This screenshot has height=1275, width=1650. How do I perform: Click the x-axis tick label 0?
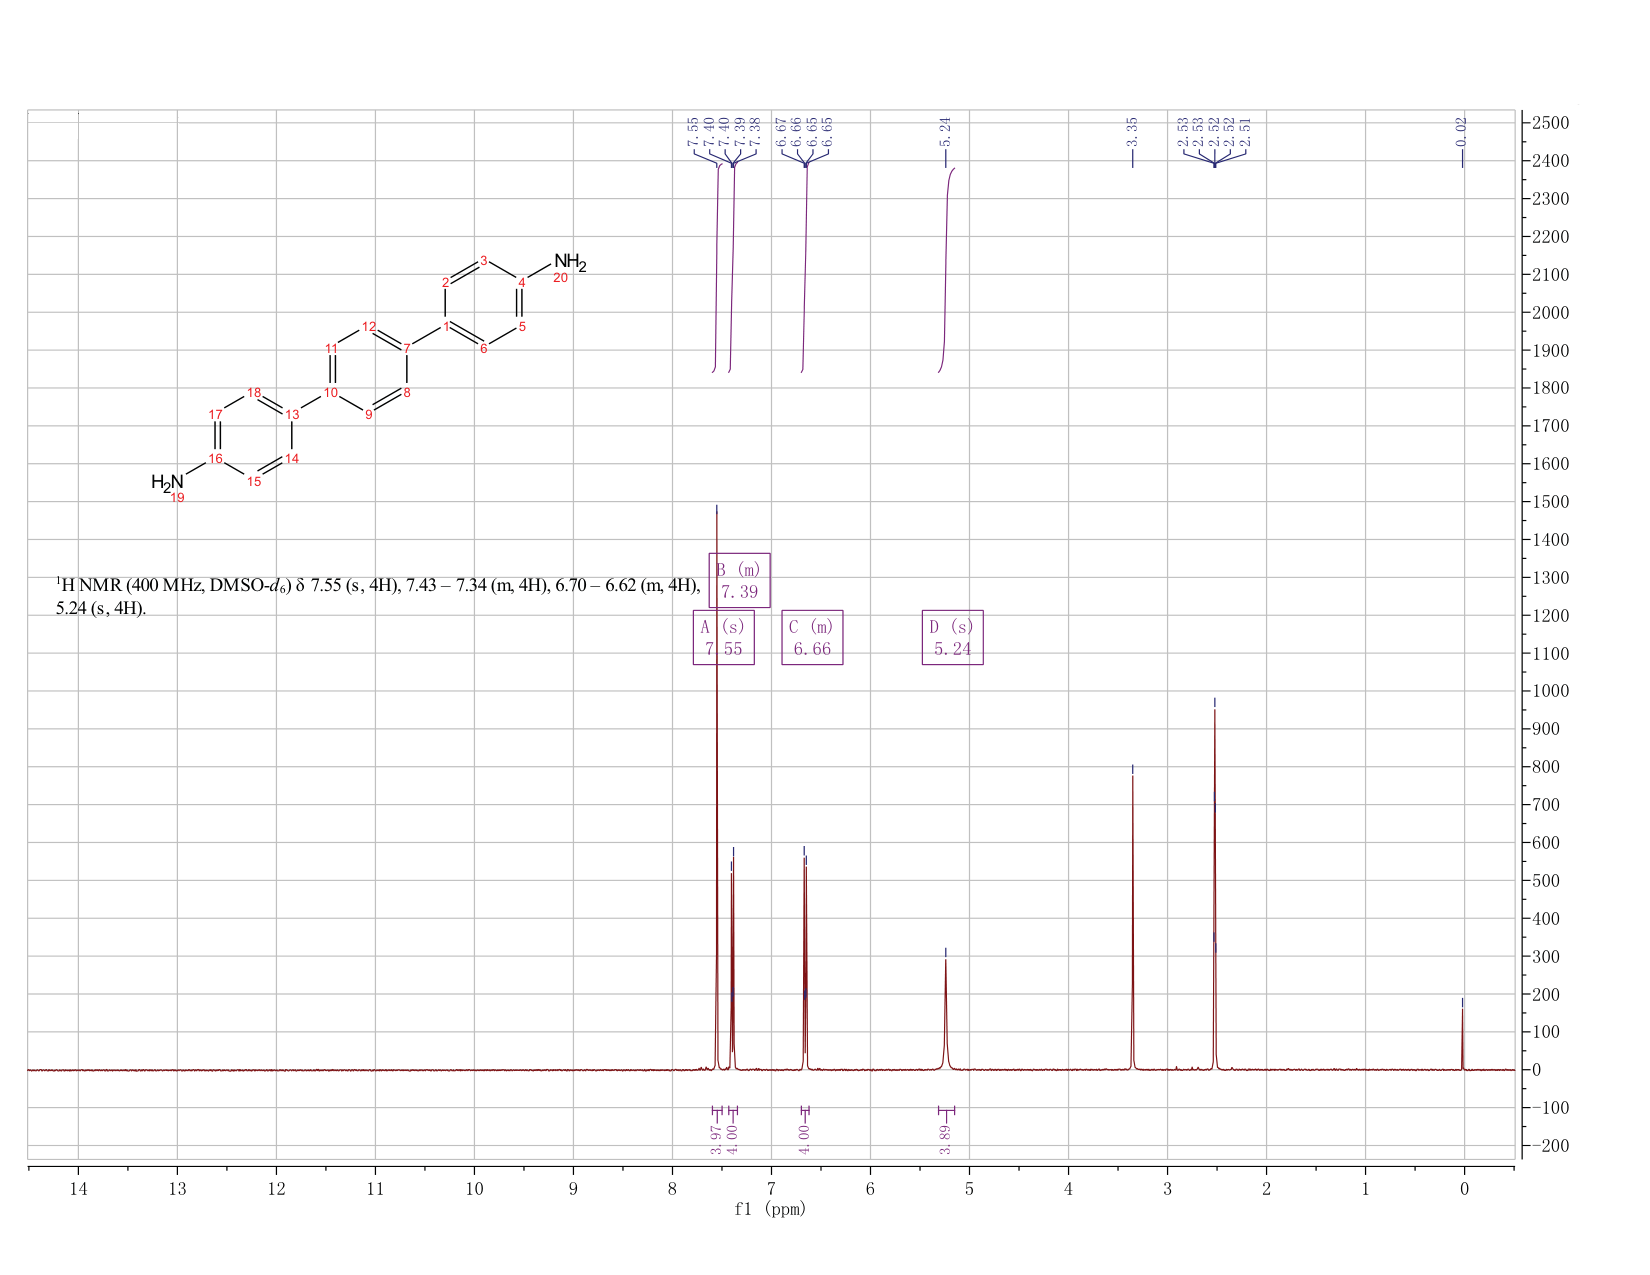point(1464,1189)
